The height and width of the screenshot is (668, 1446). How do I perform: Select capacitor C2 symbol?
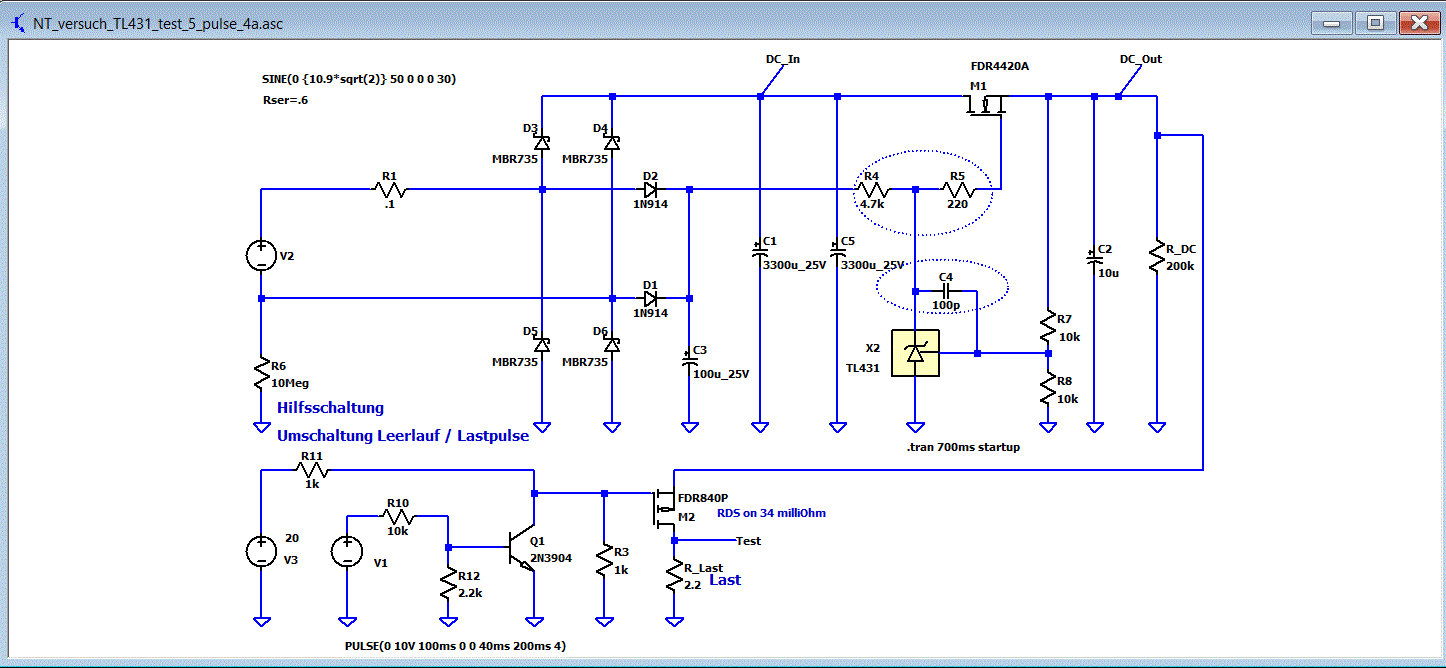(x=1094, y=257)
